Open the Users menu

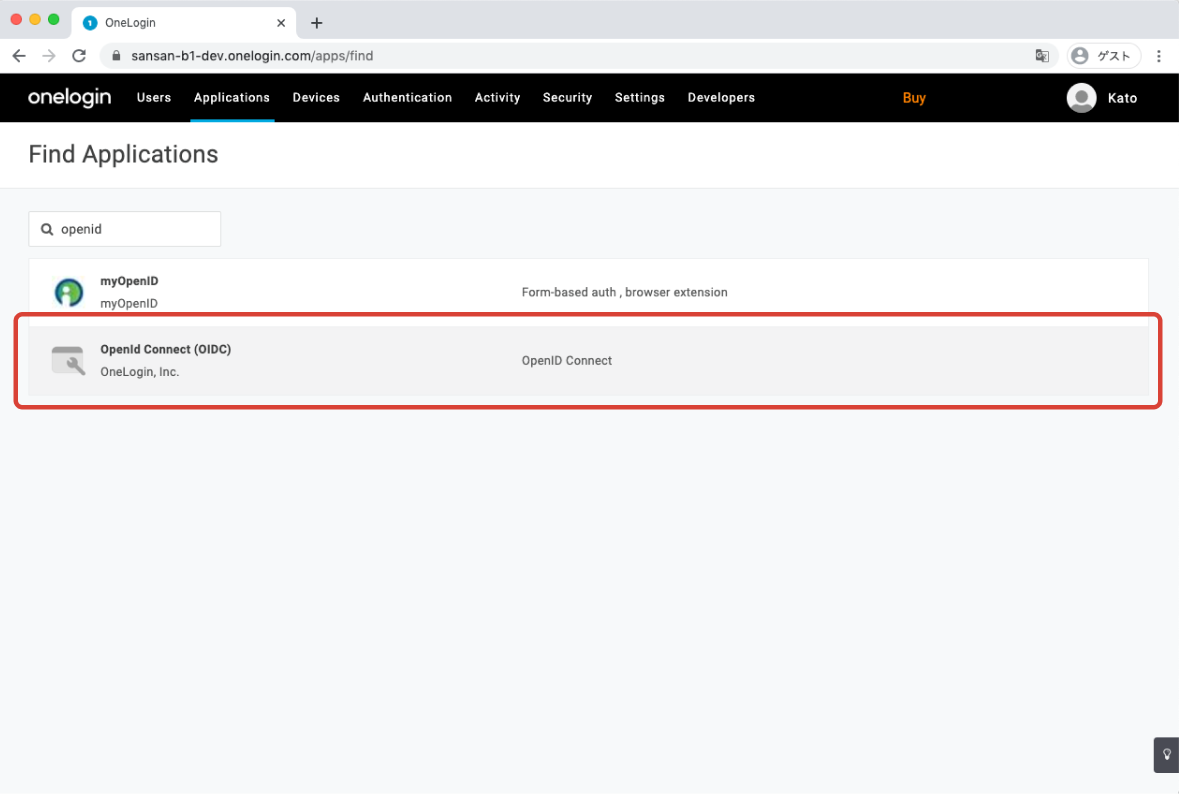[154, 98]
